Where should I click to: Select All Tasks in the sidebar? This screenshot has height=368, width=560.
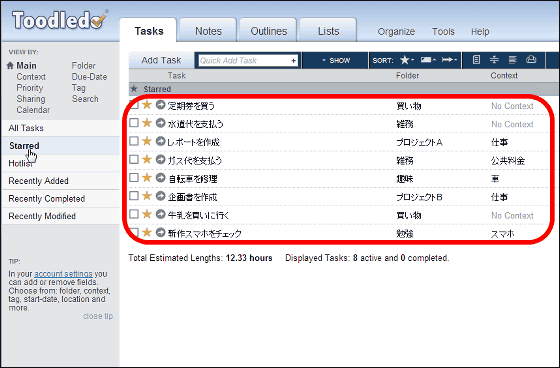[x=60, y=128]
